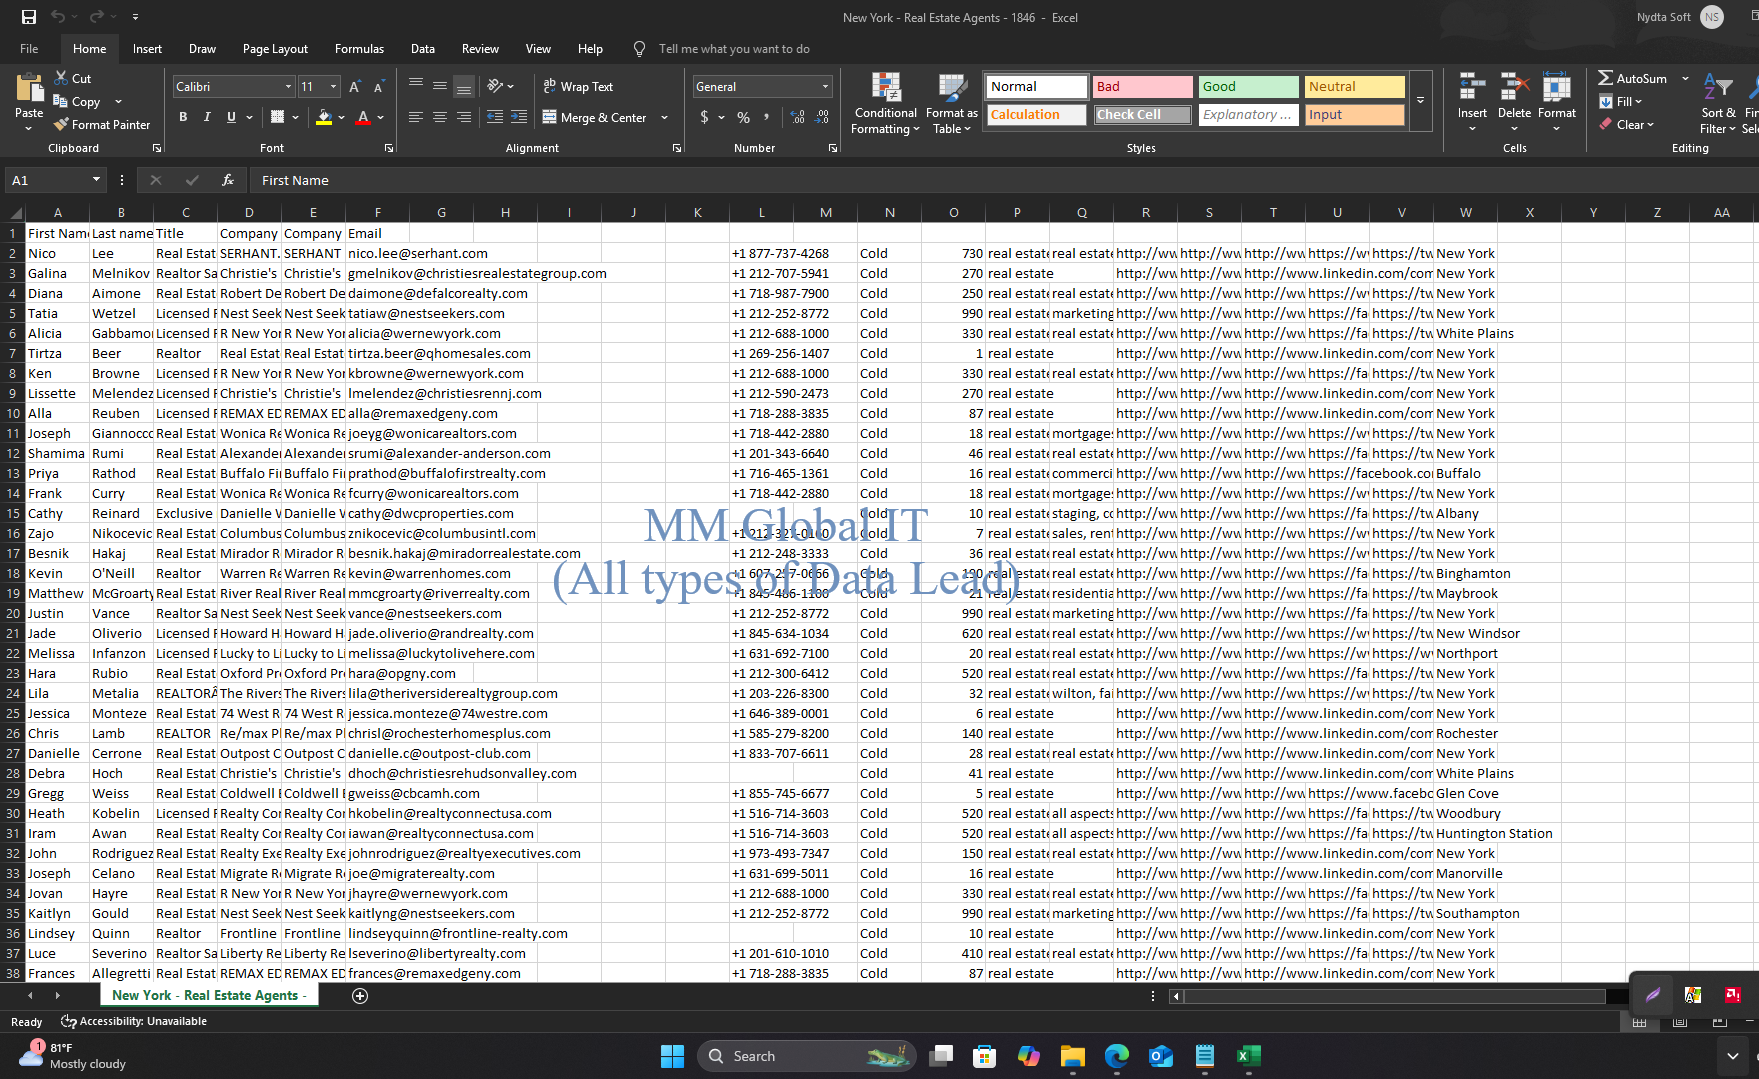
Task: Open Excel from the Windows taskbar
Action: [x=1248, y=1056]
